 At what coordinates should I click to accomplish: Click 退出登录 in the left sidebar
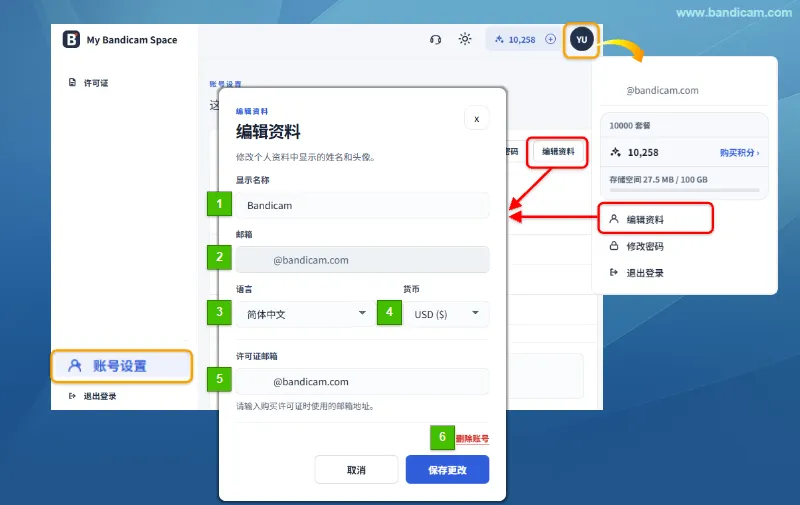click(99, 396)
